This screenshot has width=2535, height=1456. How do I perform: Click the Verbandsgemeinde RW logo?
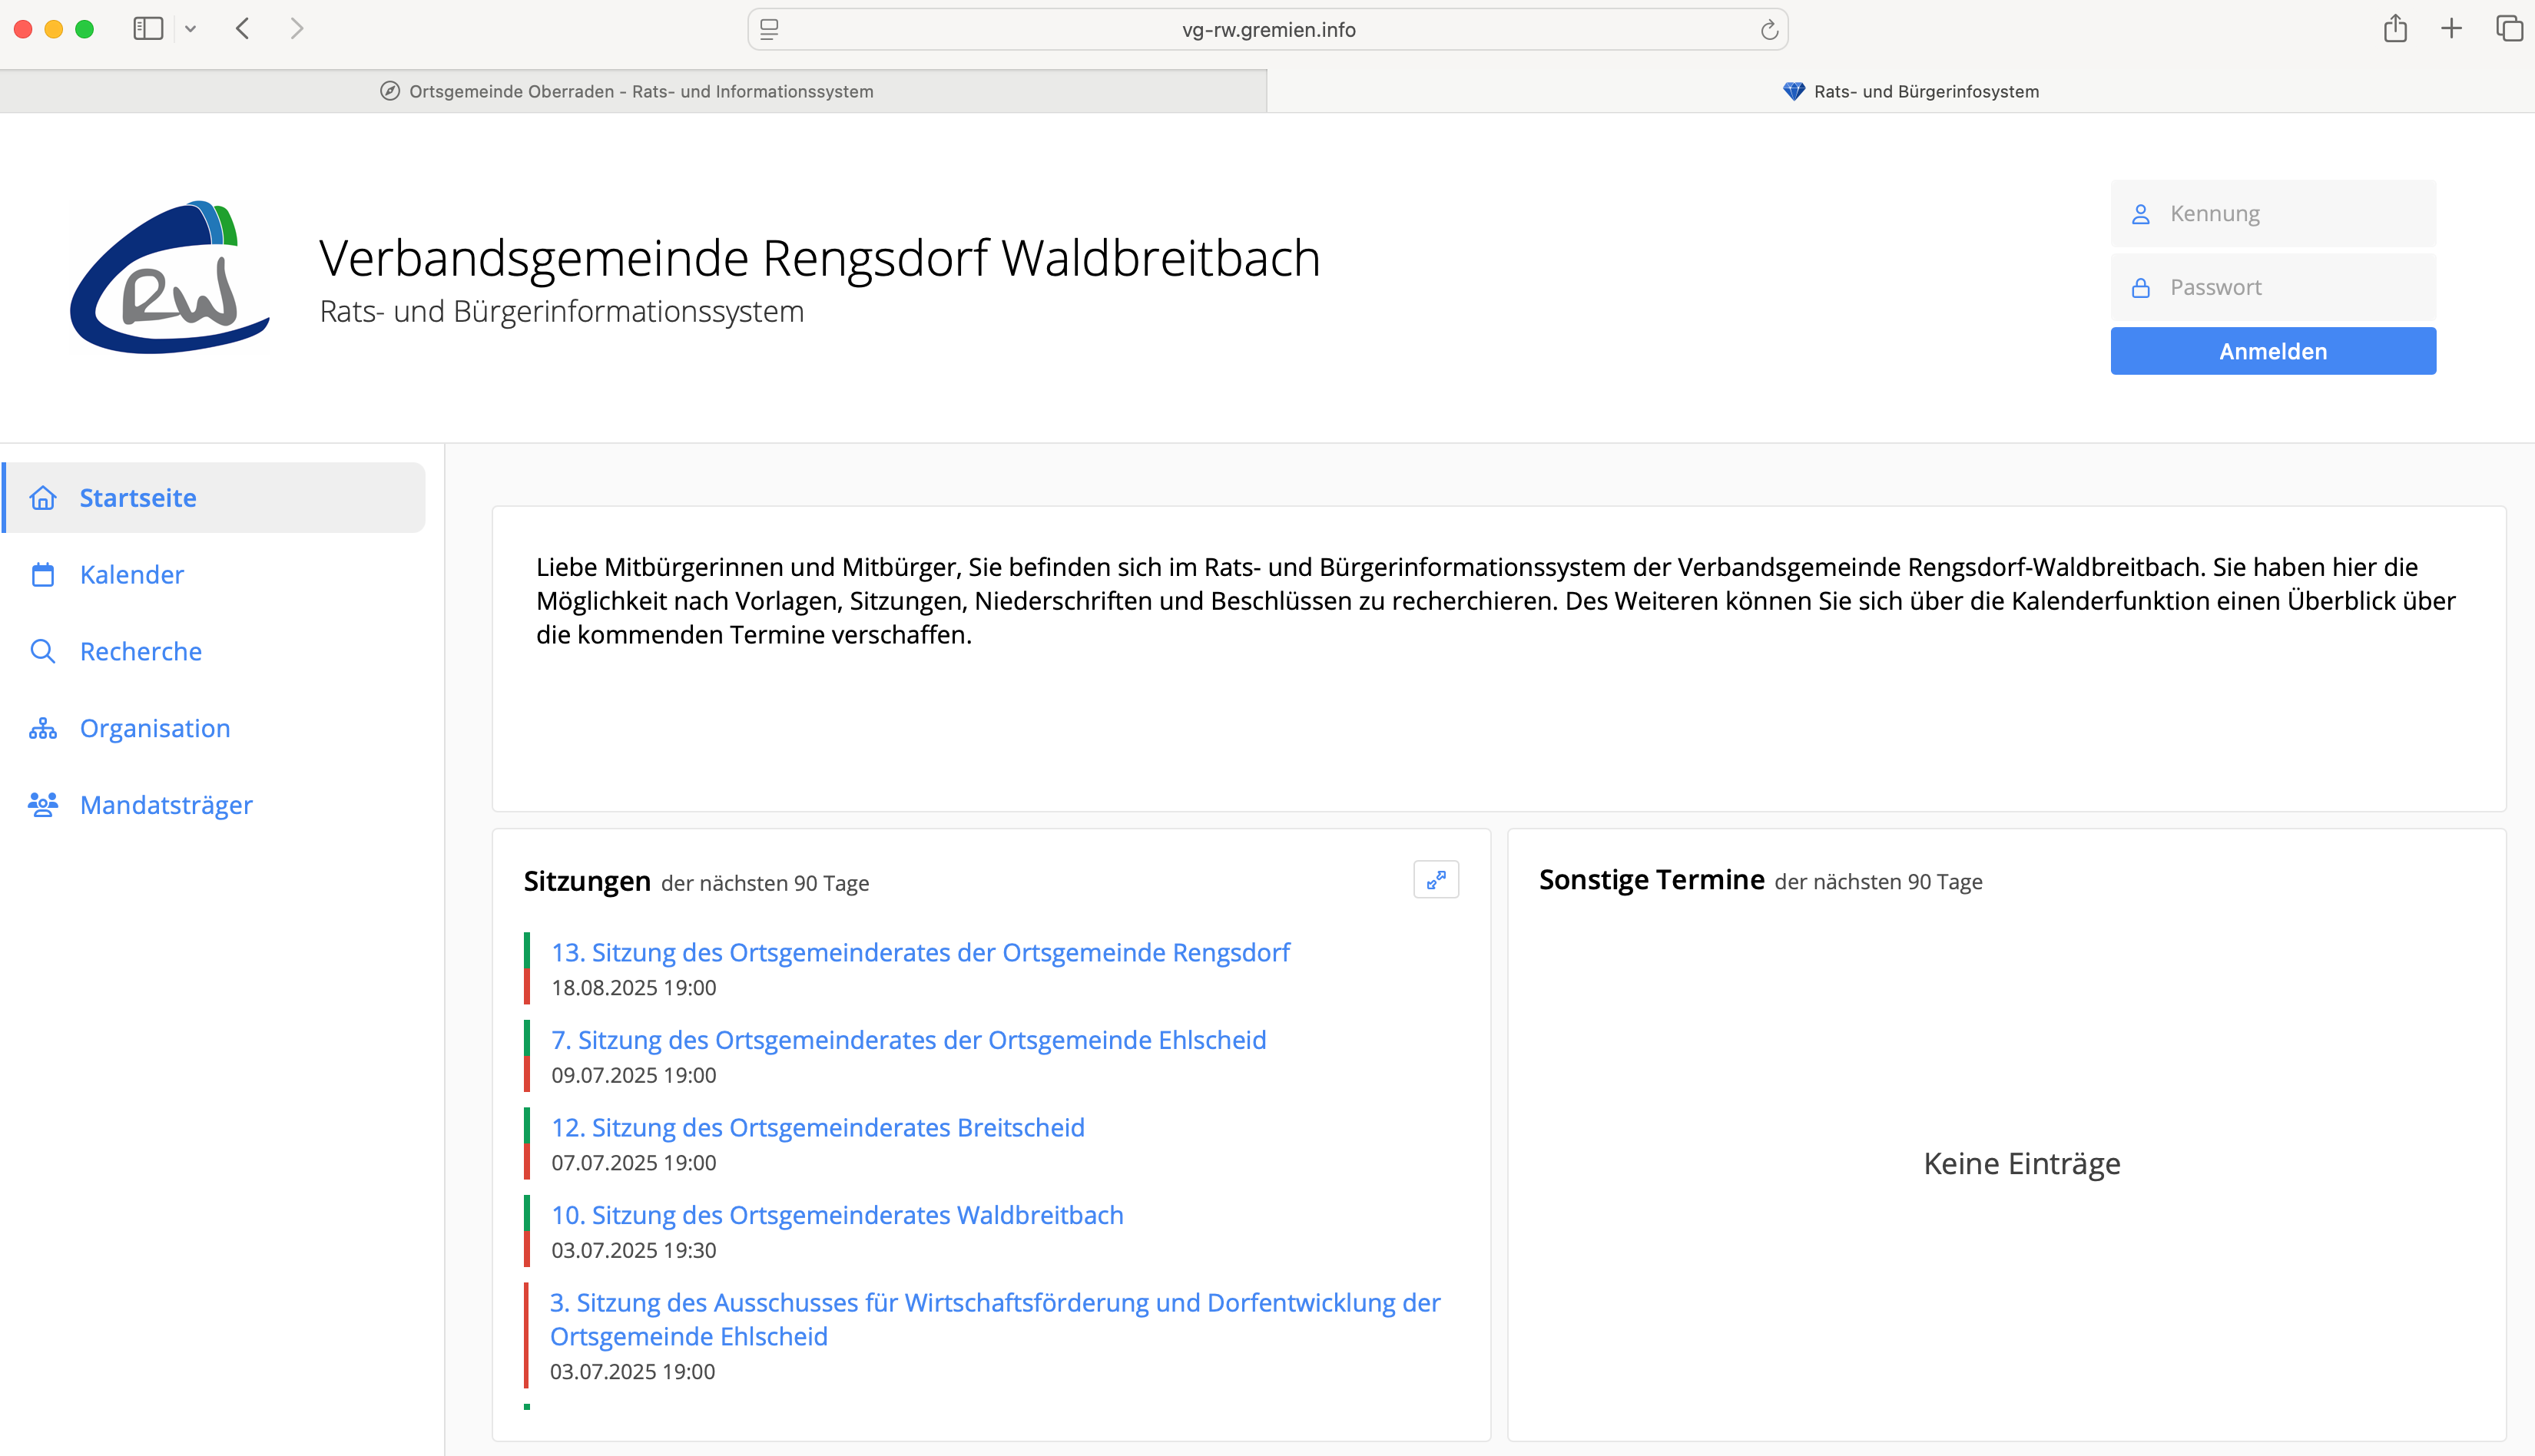(x=170, y=278)
